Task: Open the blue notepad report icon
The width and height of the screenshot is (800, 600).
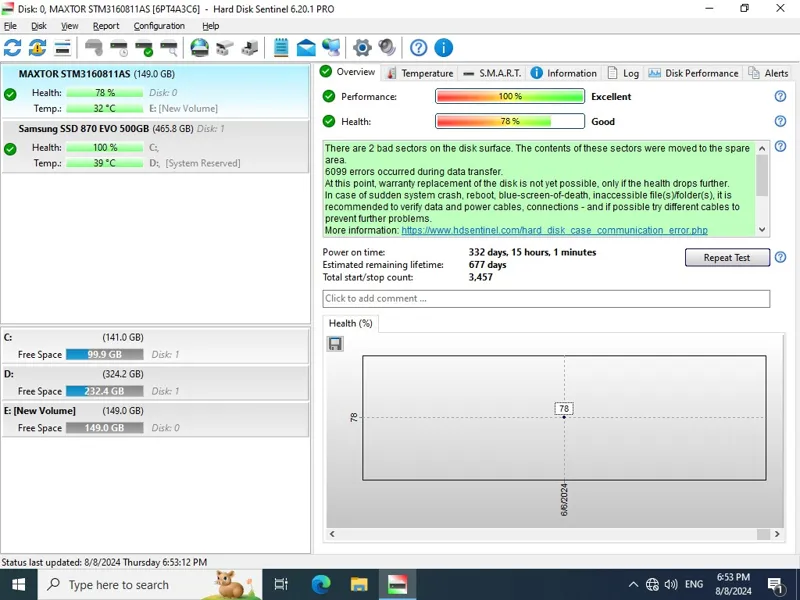Action: [281, 48]
